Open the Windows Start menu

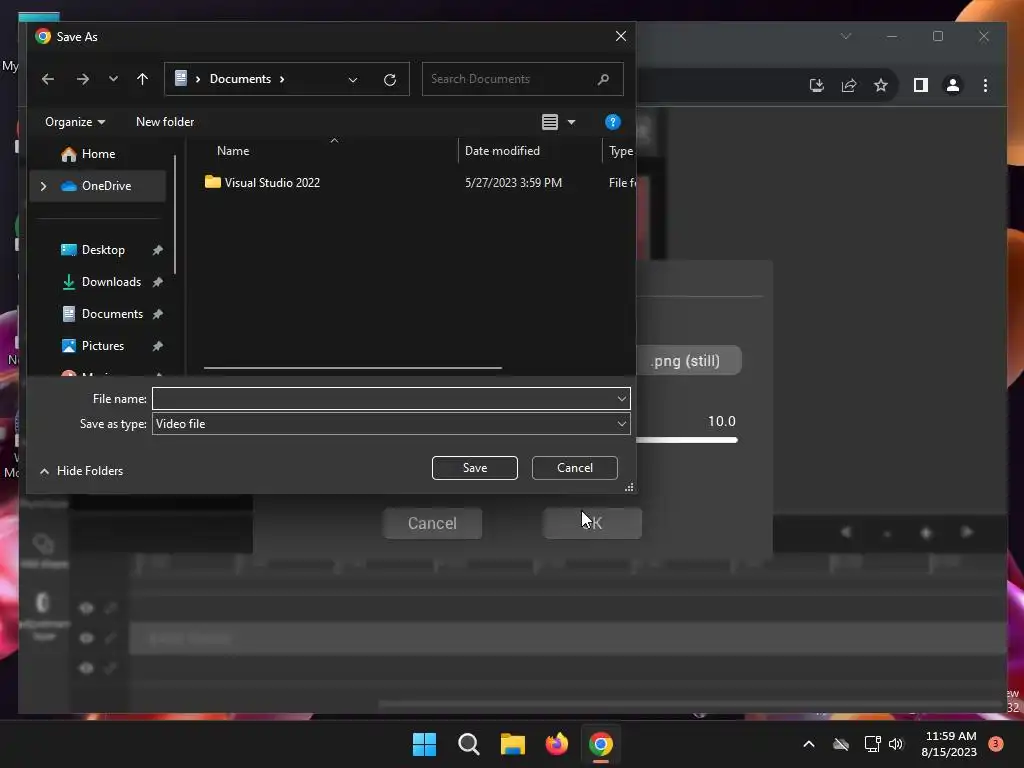pyautogui.click(x=424, y=744)
